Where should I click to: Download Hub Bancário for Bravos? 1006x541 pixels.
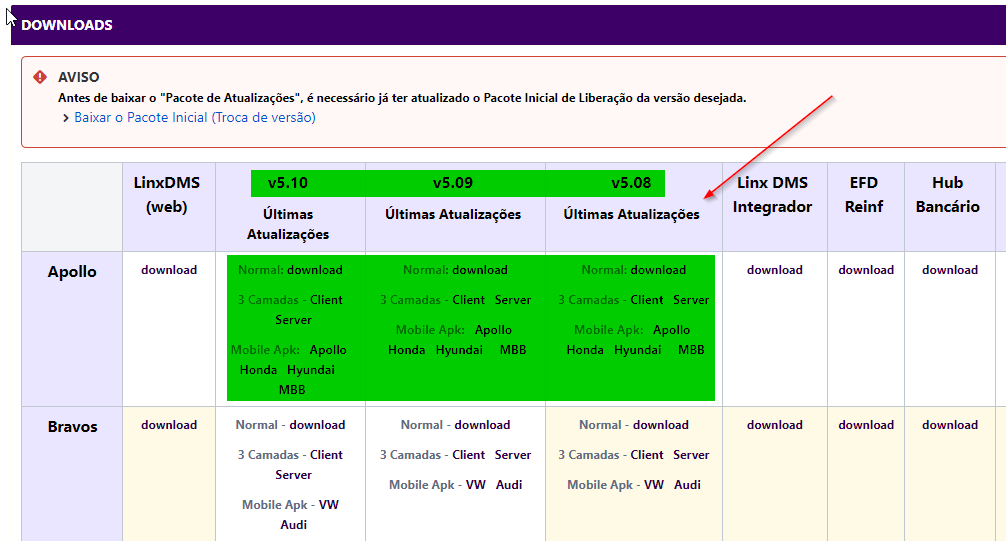tap(950, 425)
